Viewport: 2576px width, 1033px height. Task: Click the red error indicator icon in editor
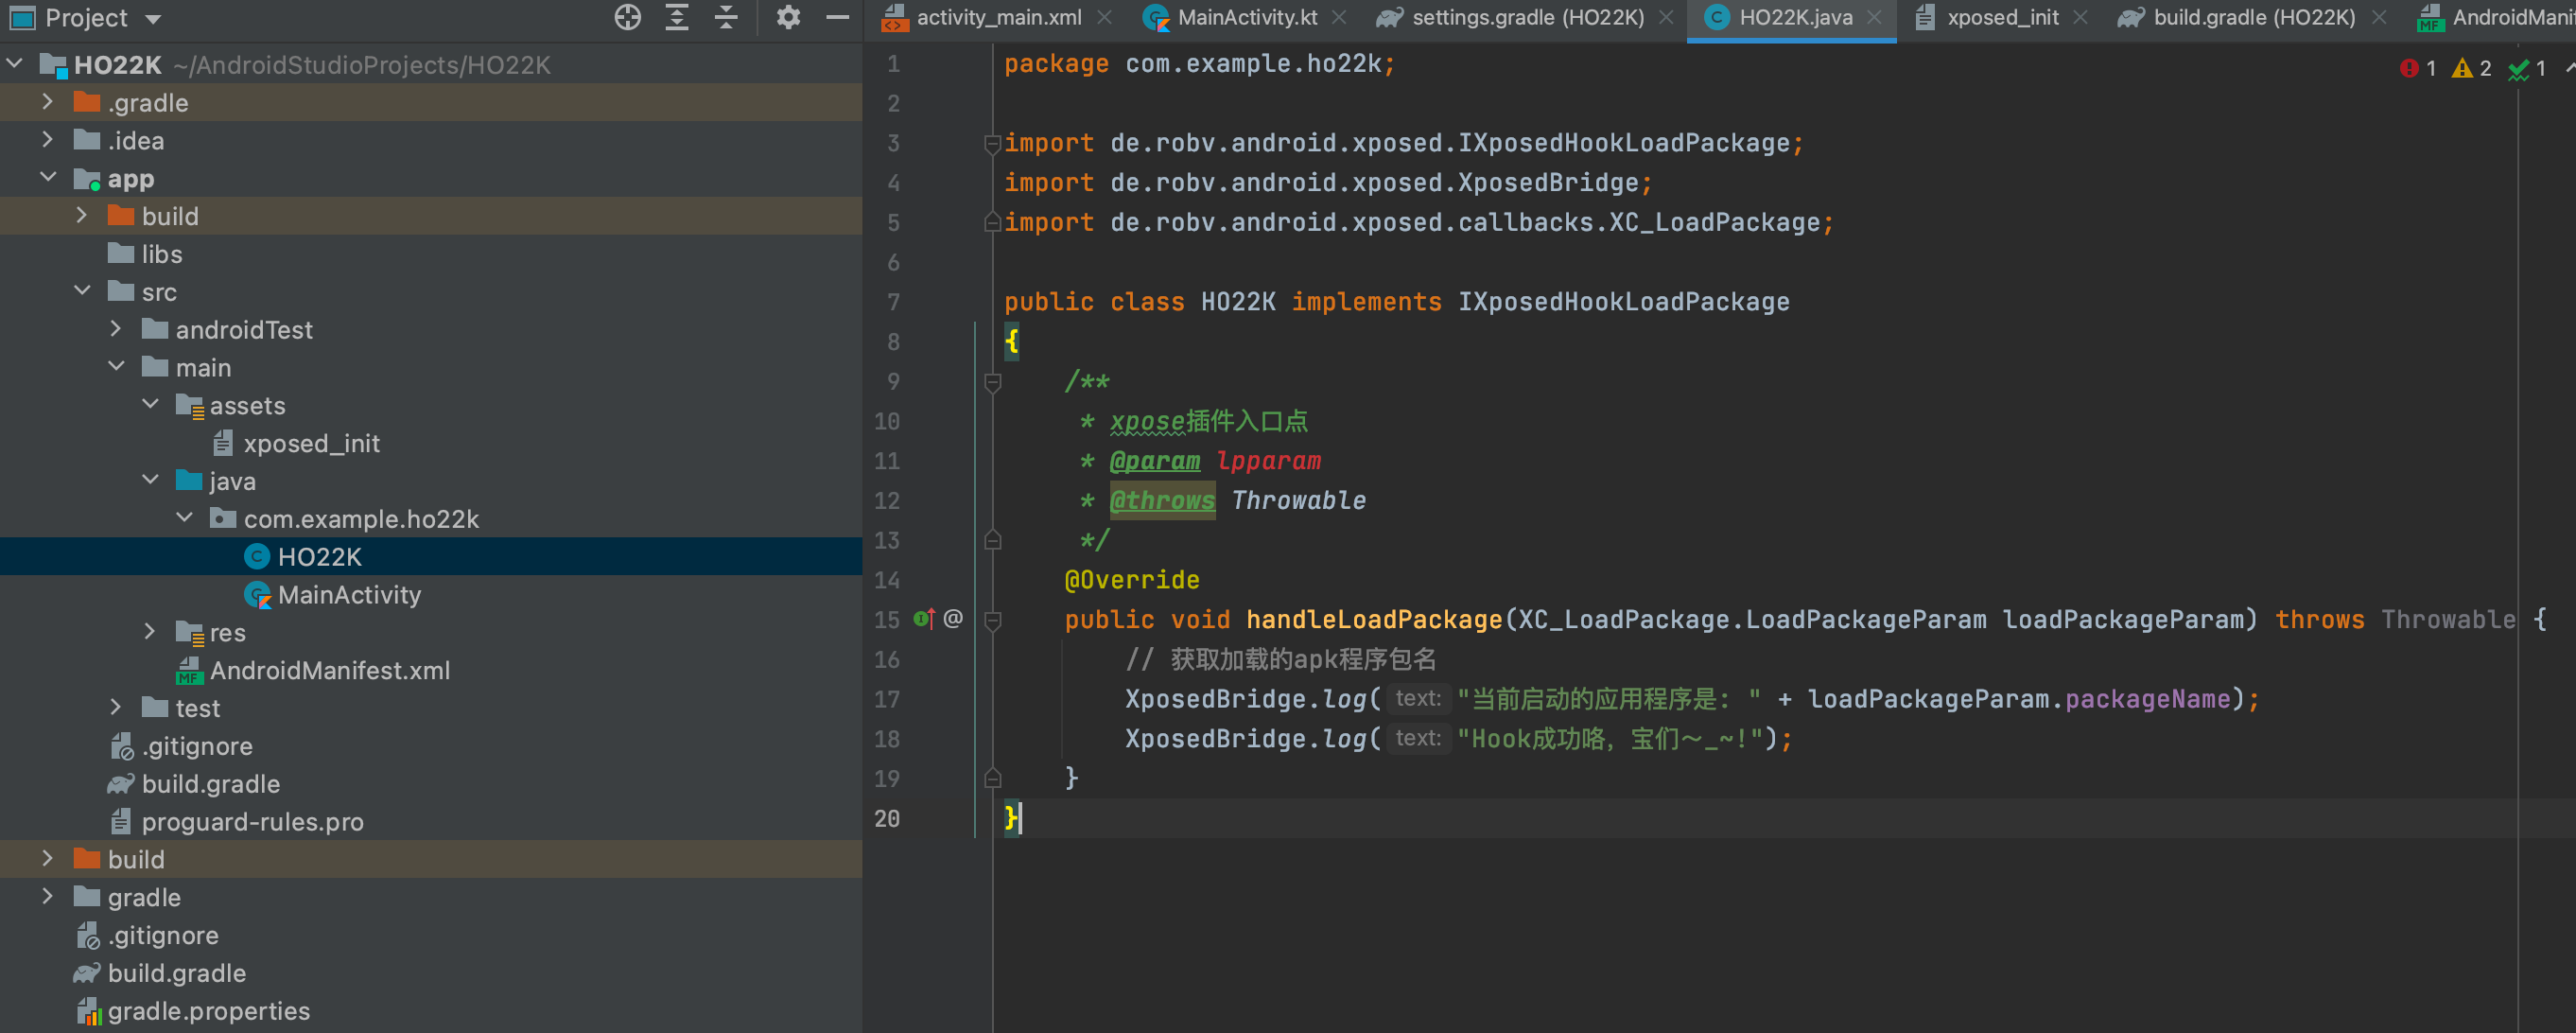pyautogui.click(x=2409, y=68)
